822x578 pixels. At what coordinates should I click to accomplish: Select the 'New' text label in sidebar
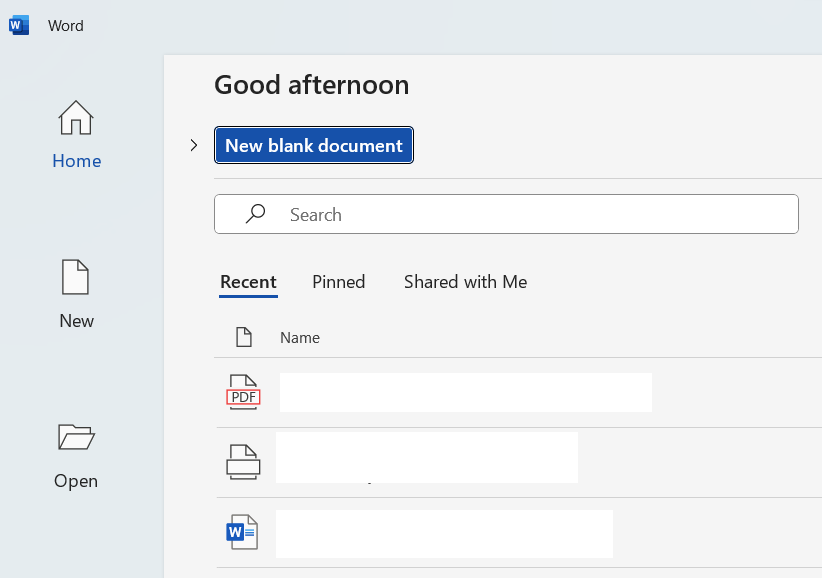tap(76, 321)
